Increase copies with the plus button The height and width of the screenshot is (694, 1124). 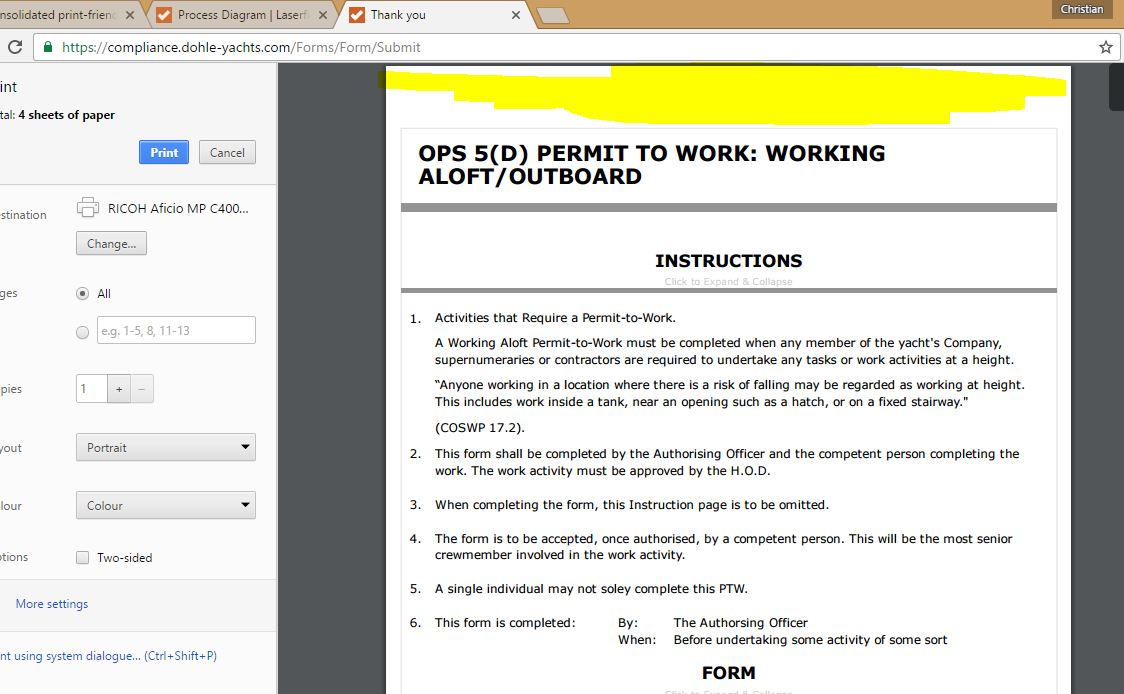pos(119,389)
